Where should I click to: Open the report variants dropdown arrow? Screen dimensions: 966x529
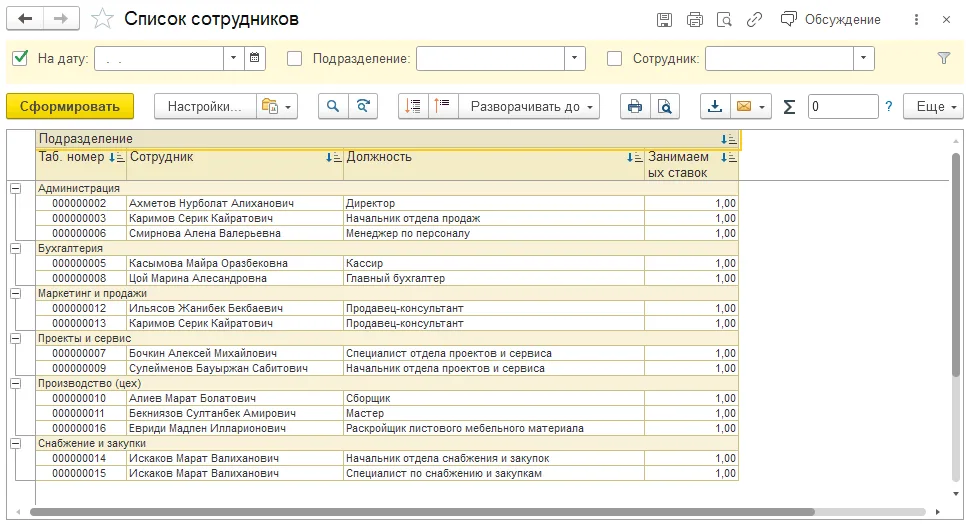[288, 107]
